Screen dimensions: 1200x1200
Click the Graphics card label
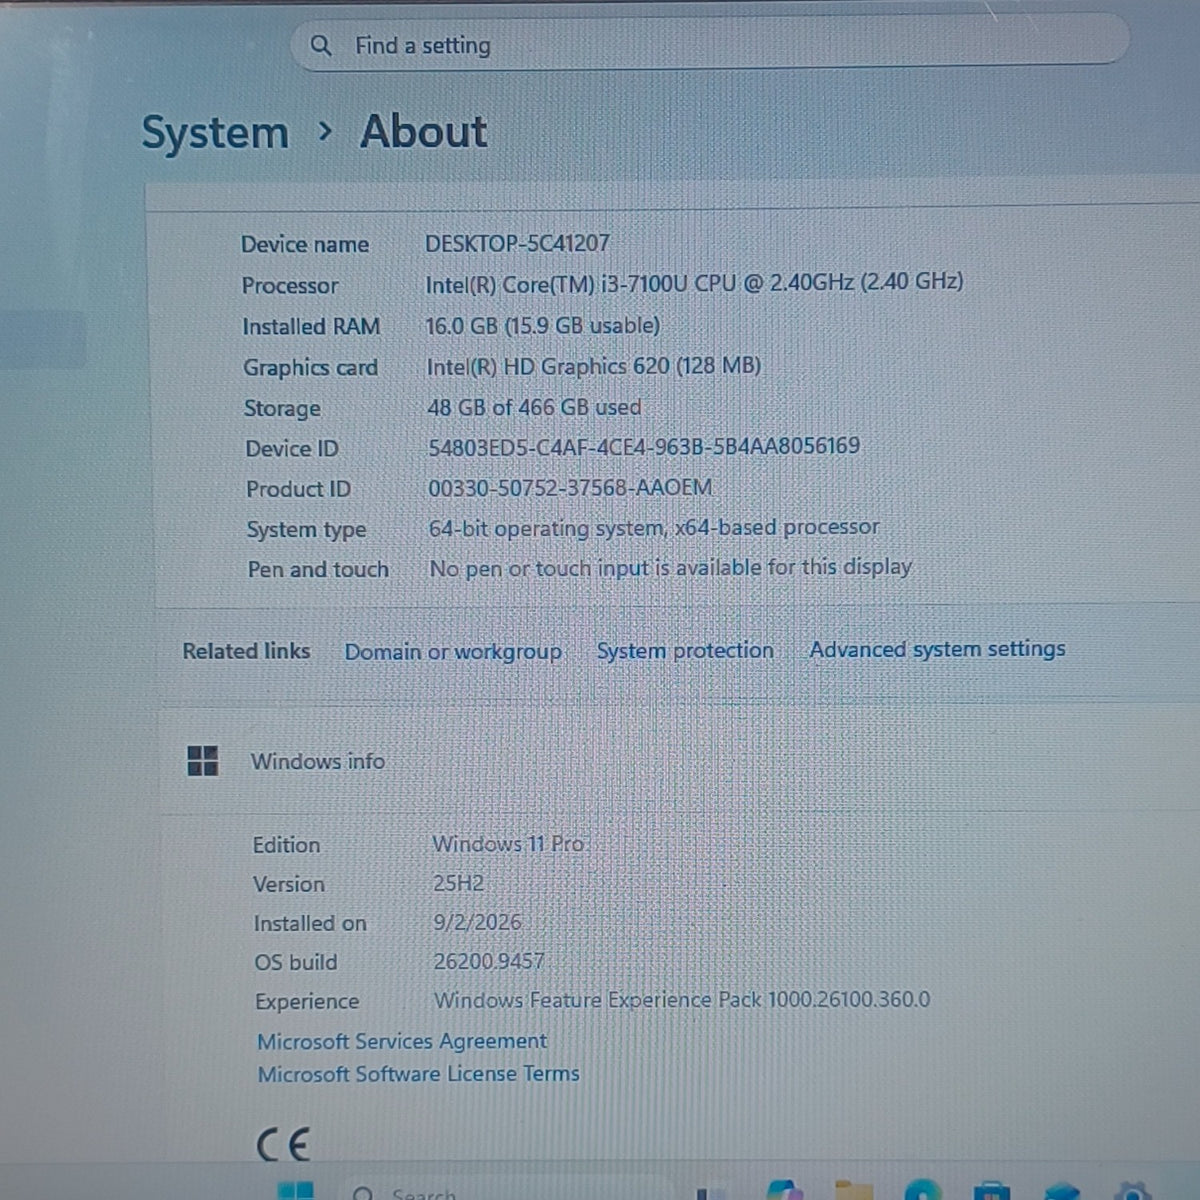pyautogui.click(x=310, y=367)
